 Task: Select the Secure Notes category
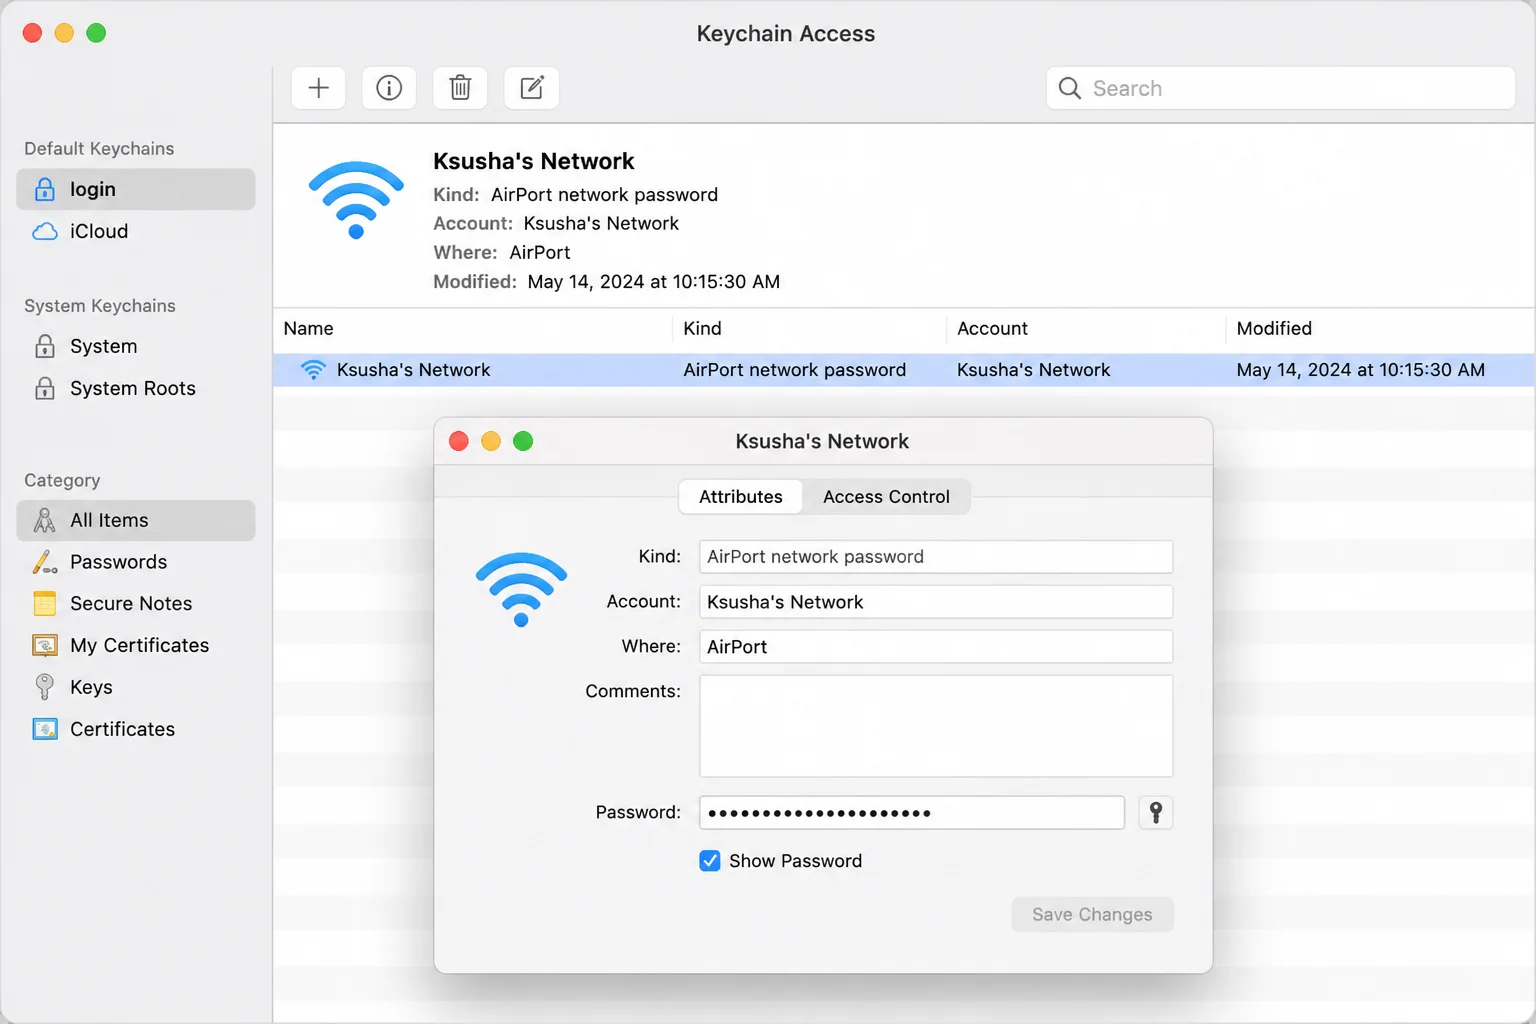(x=136, y=604)
